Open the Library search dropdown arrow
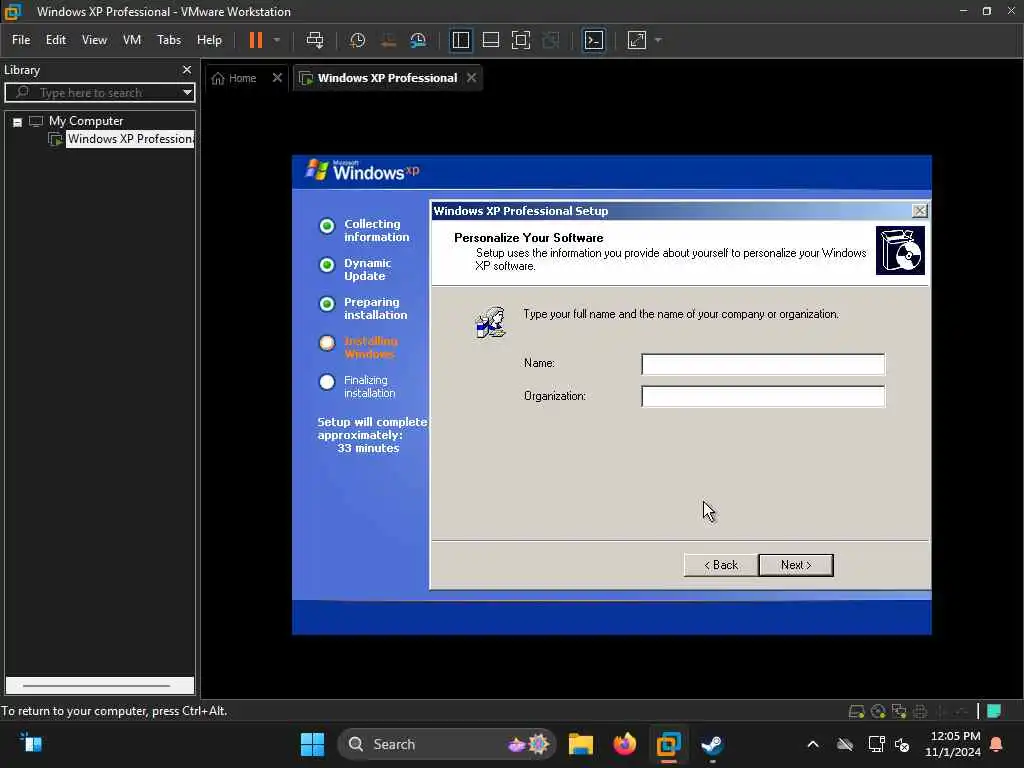 pos(187,93)
